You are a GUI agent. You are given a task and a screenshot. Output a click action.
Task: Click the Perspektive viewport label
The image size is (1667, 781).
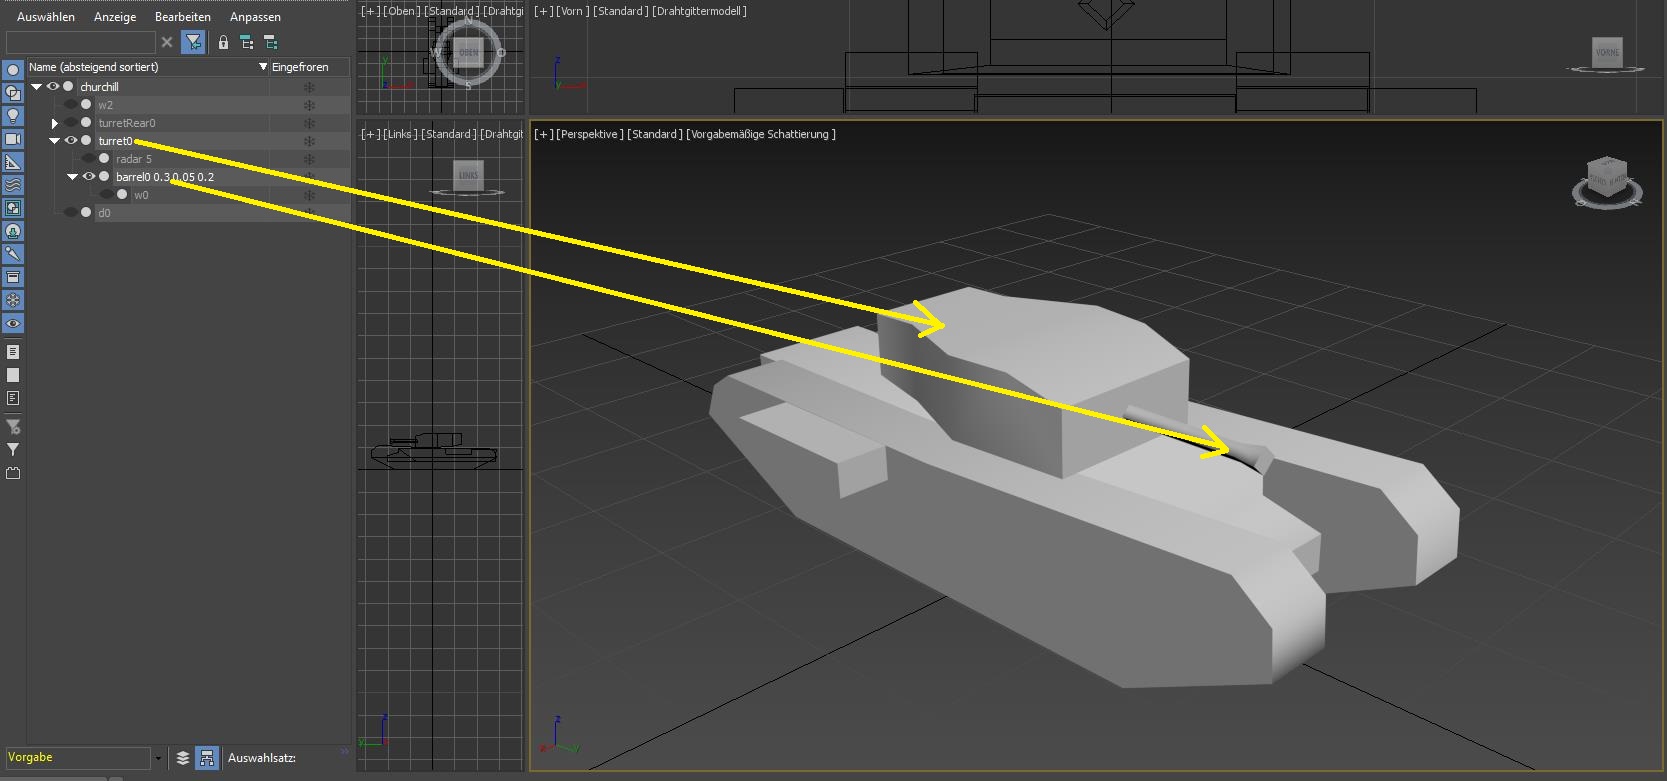pos(590,134)
